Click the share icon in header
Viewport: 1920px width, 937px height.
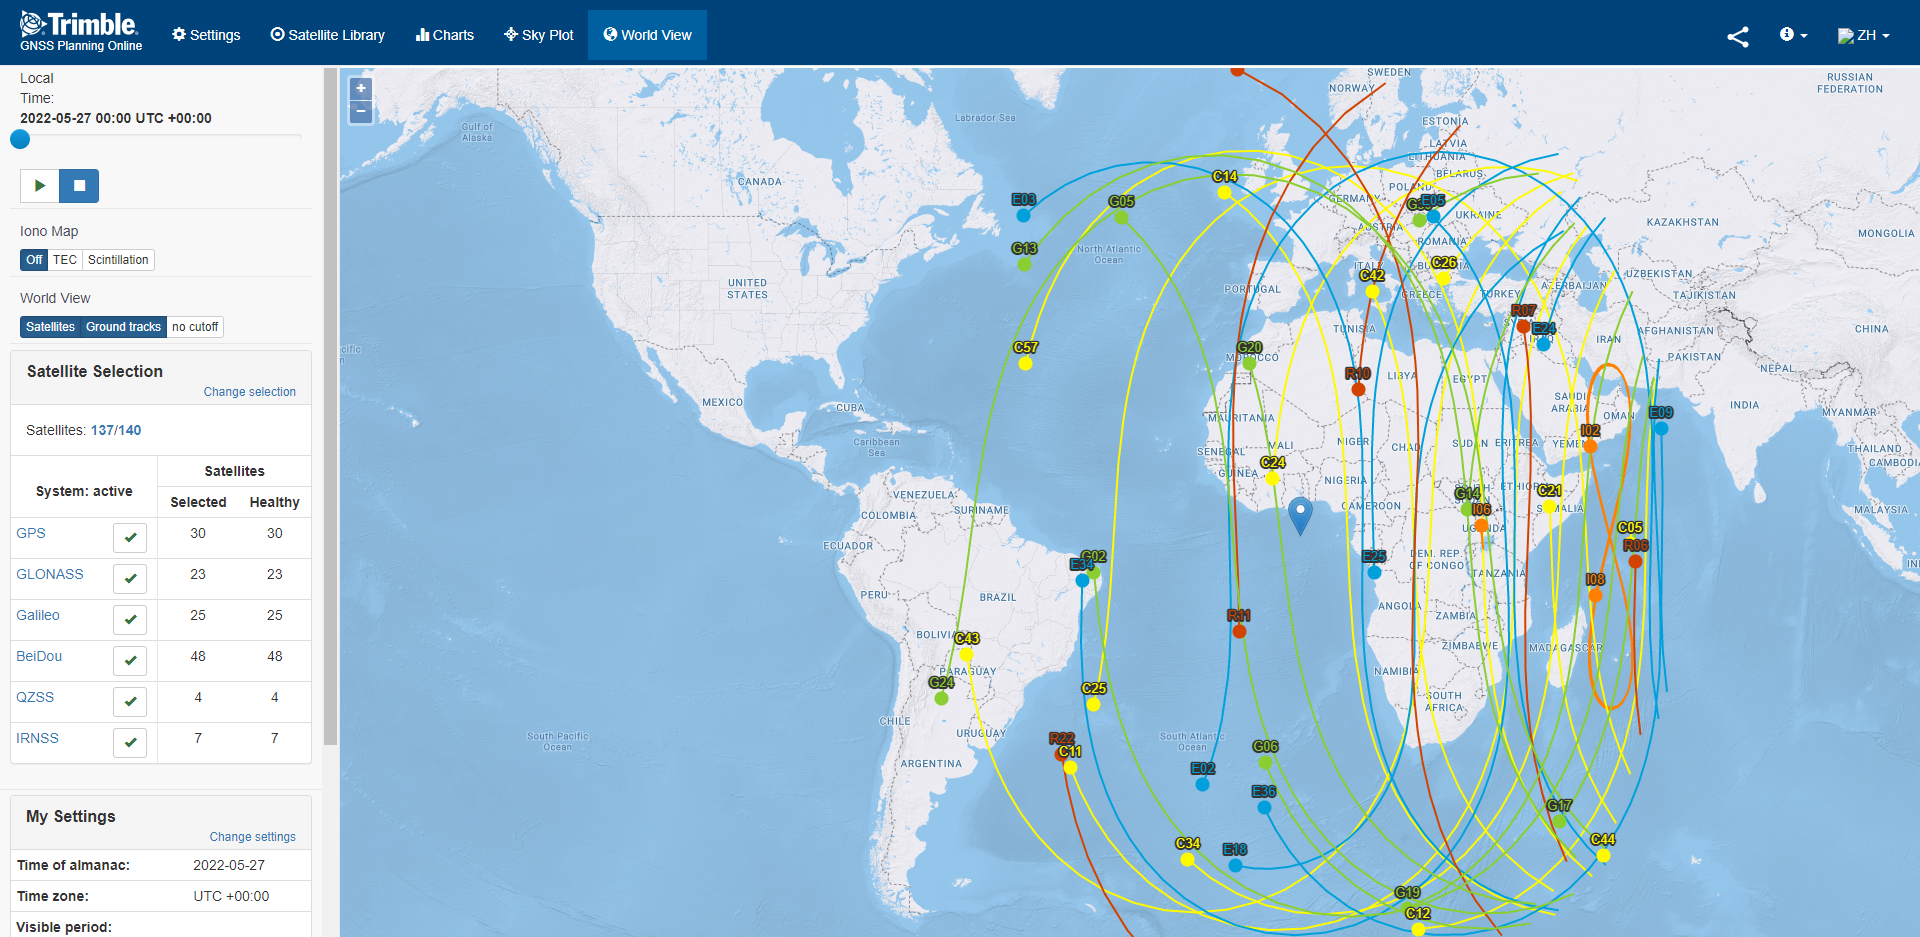(1737, 37)
